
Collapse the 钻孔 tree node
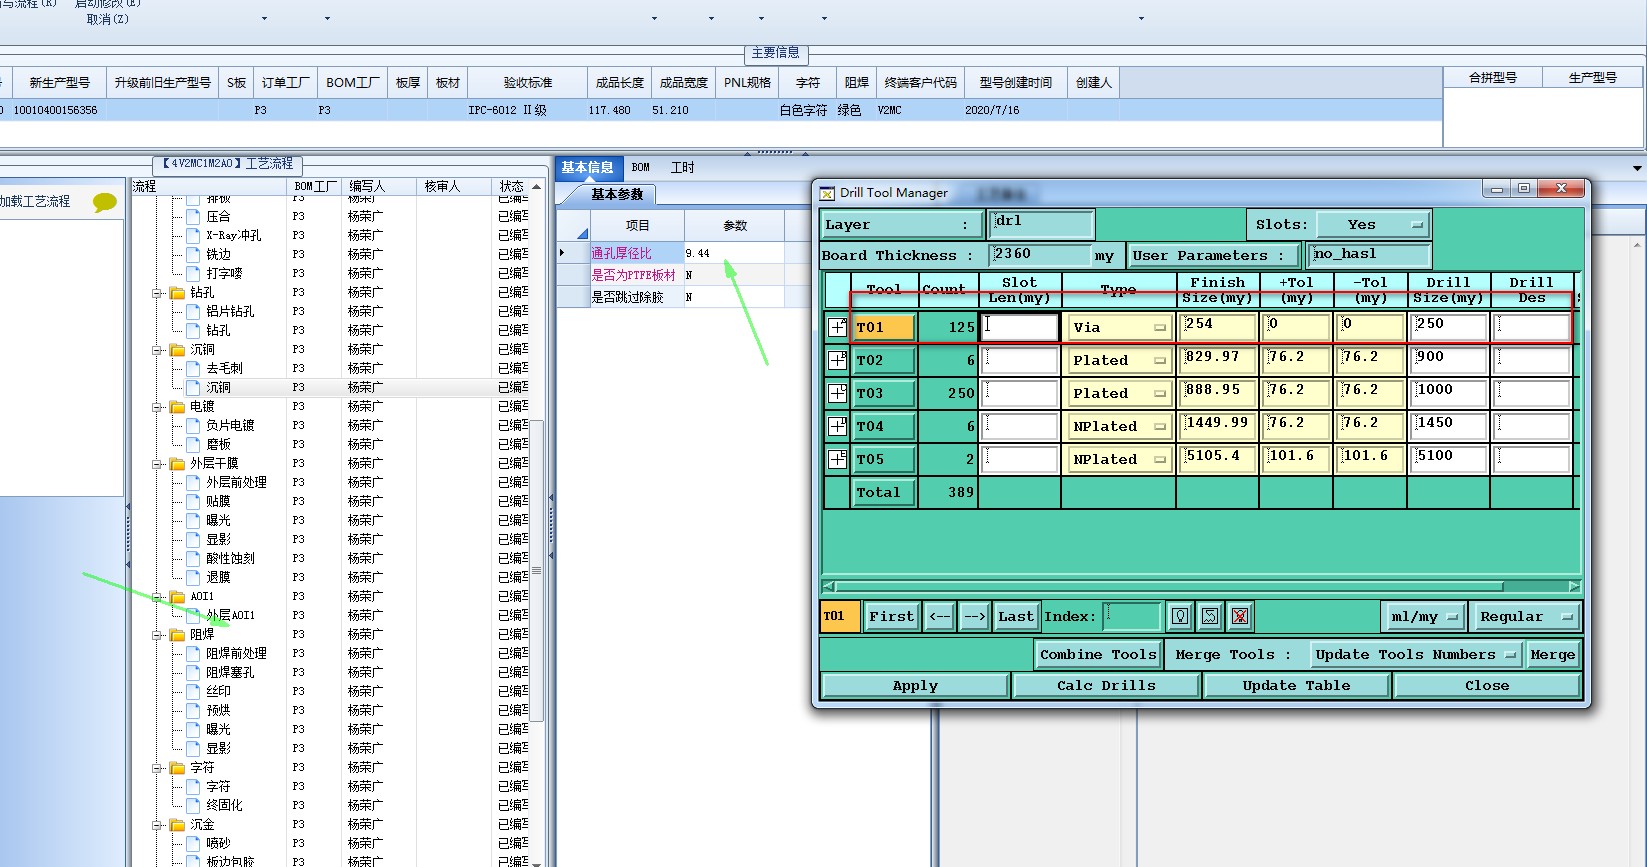tap(158, 293)
